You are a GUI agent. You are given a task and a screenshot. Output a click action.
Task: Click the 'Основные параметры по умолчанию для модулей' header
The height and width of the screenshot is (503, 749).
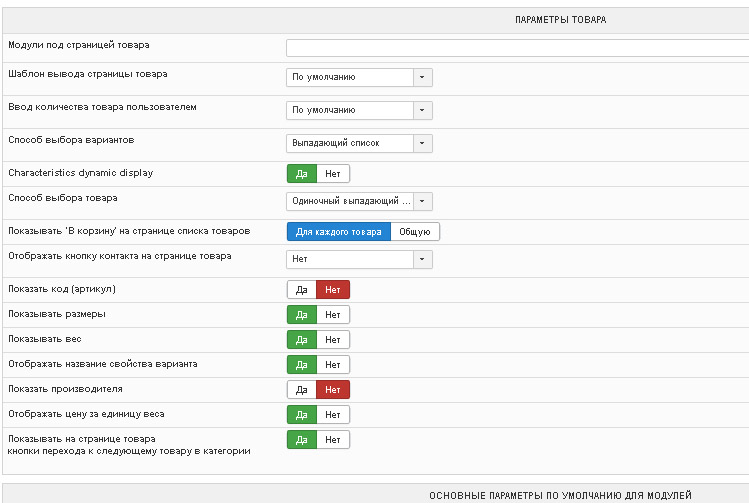tap(560, 495)
